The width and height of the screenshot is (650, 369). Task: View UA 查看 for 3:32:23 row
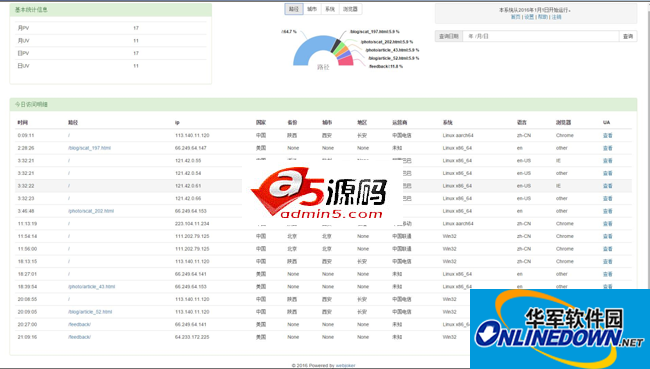point(608,198)
